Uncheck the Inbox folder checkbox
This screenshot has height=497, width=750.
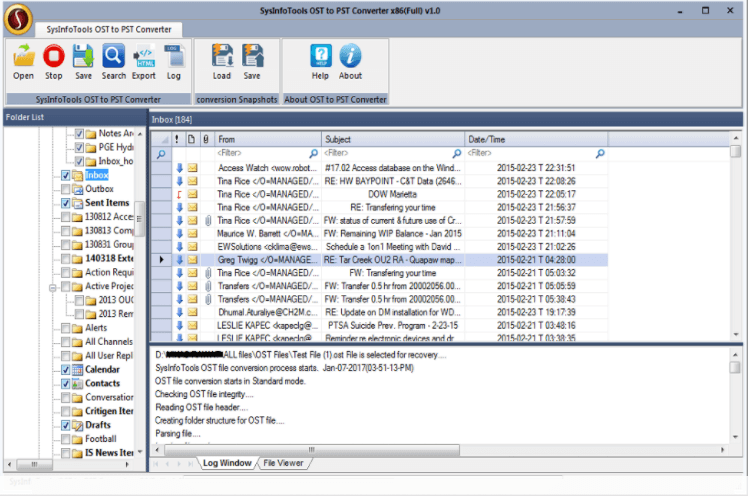pos(66,176)
